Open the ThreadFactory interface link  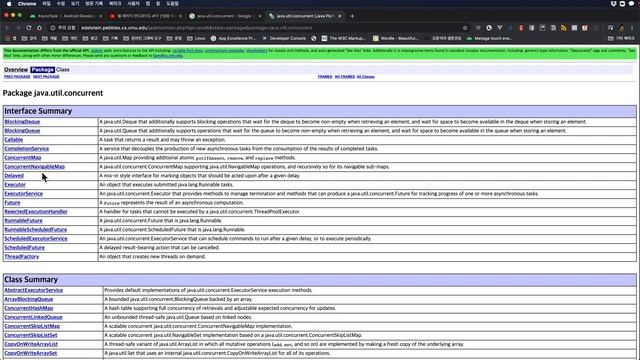(x=22, y=256)
